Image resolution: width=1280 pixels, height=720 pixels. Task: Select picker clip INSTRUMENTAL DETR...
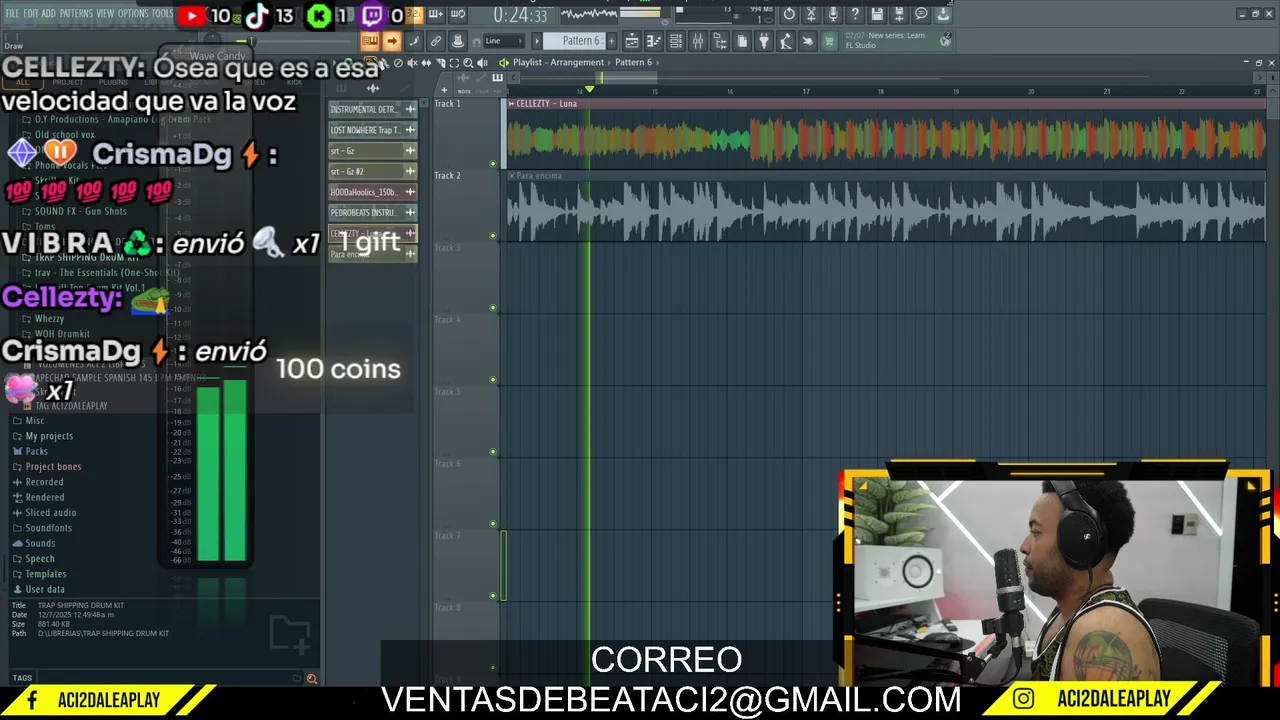[373, 109]
